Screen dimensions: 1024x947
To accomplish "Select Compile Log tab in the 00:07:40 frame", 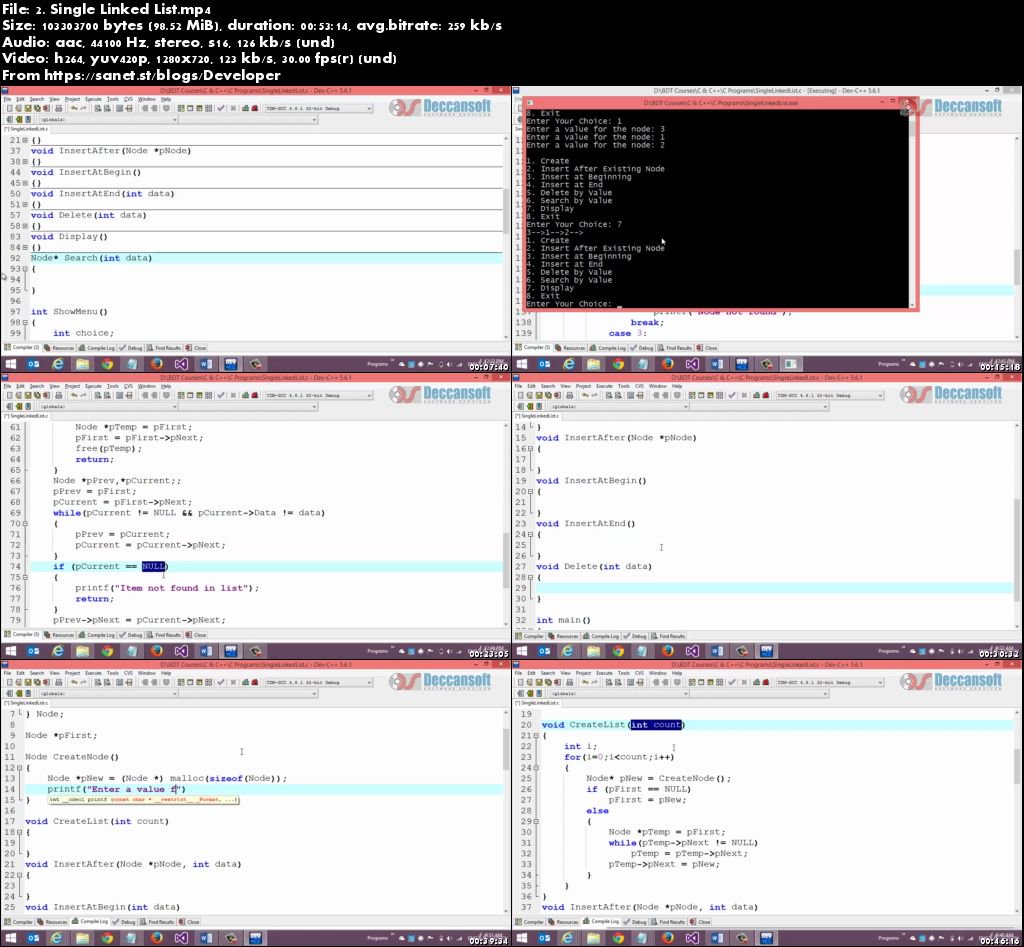I will tap(97, 348).
